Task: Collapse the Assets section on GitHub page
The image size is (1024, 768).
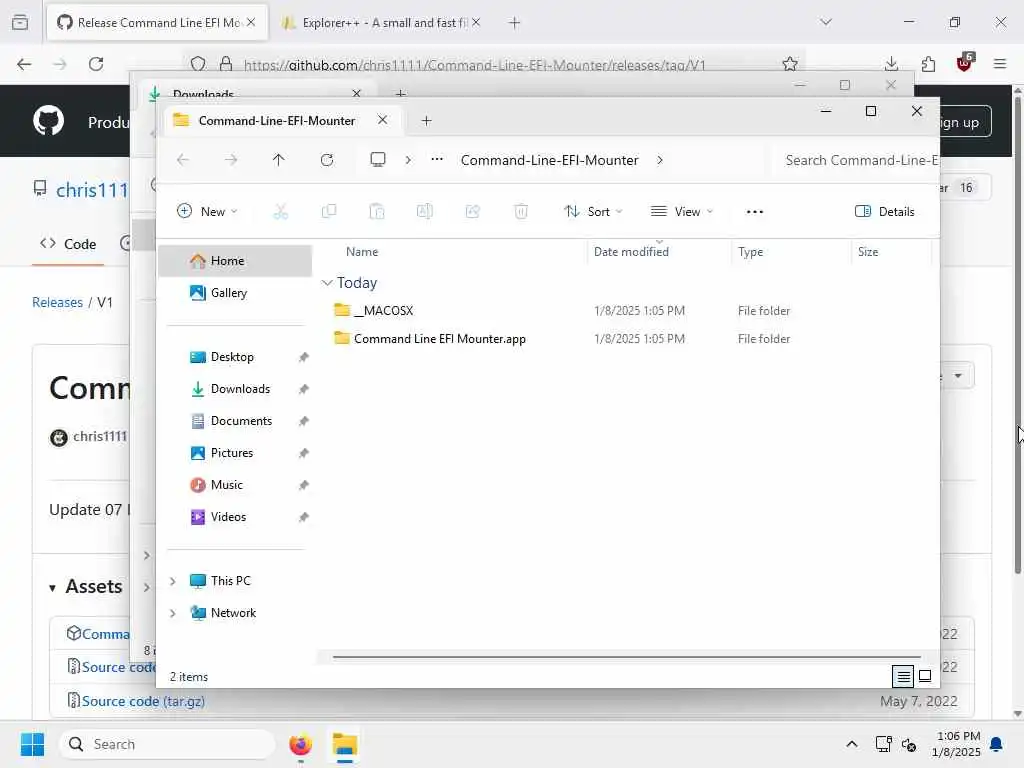Action: click(x=52, y=588)
